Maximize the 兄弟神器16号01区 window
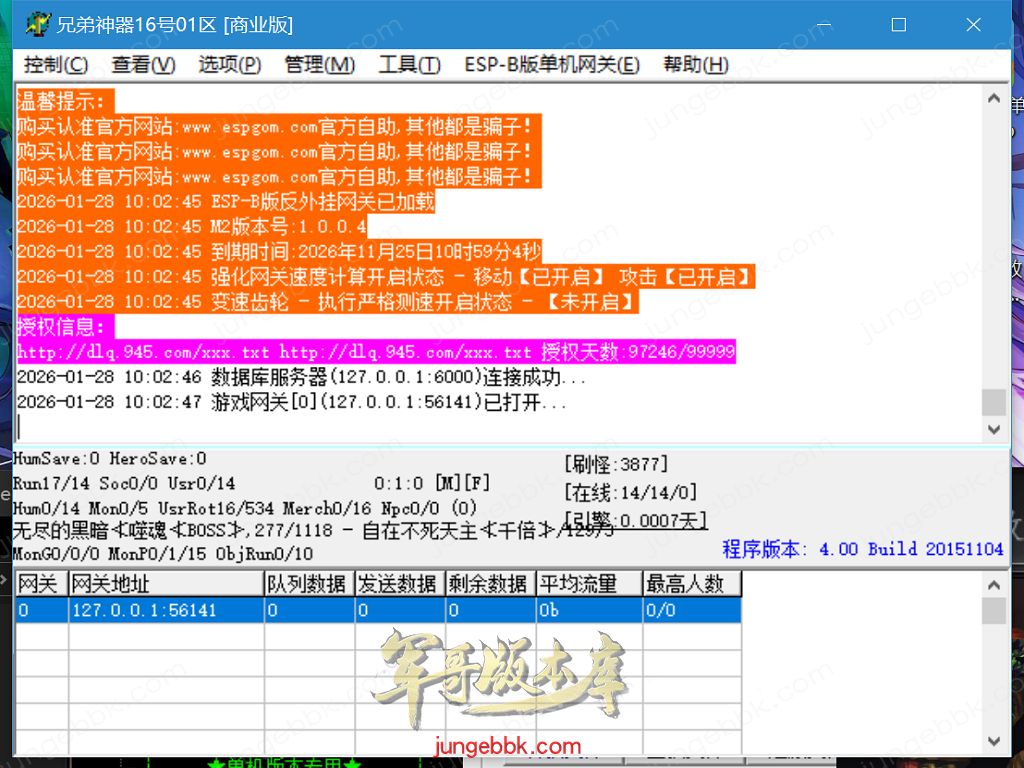Viewport: 1024px width, 768px height. pyautogui.click(x=898, y=24)
